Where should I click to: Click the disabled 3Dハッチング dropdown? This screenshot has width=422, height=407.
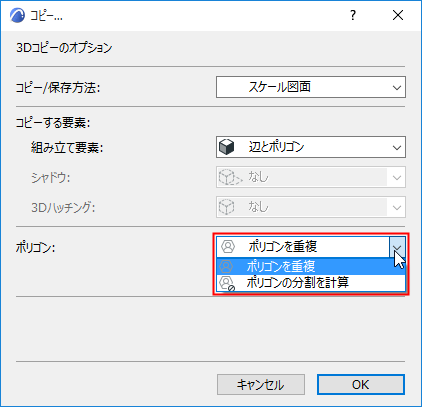tap(311, 207)
